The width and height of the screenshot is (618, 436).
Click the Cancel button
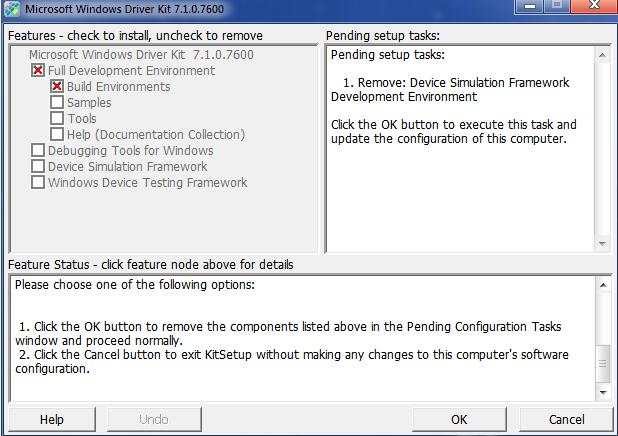point(566,419)
